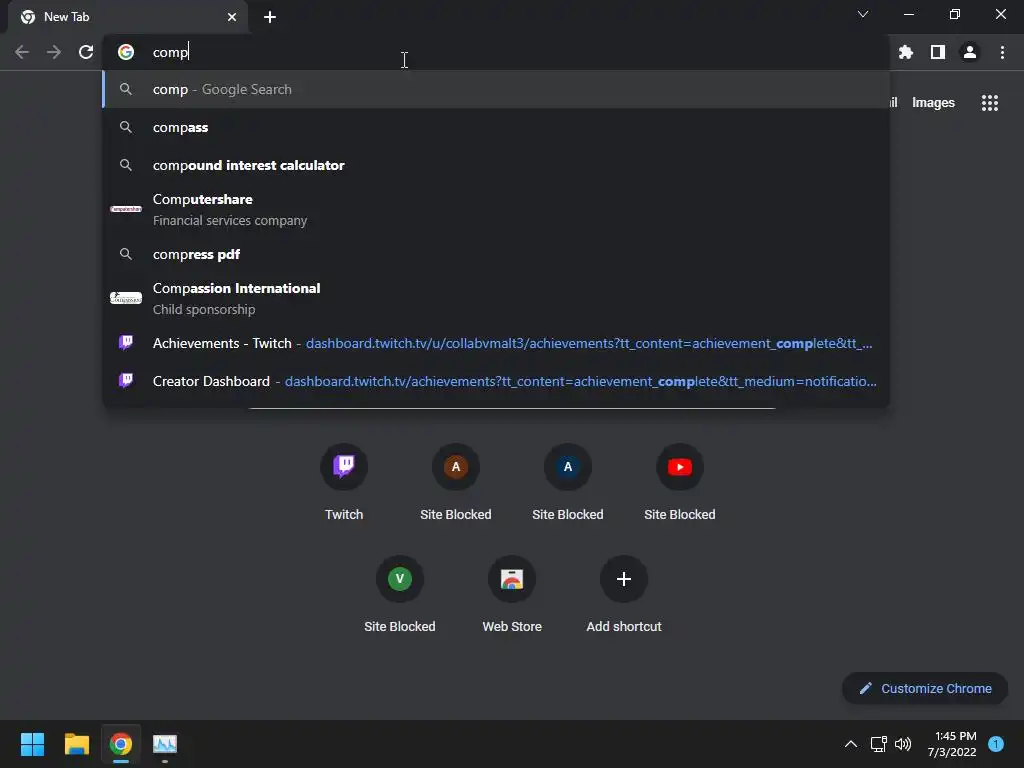Viewport: 1024px width, 768px height.
Task: Click the browser forward arrow
Action: (x=54, y=52)
